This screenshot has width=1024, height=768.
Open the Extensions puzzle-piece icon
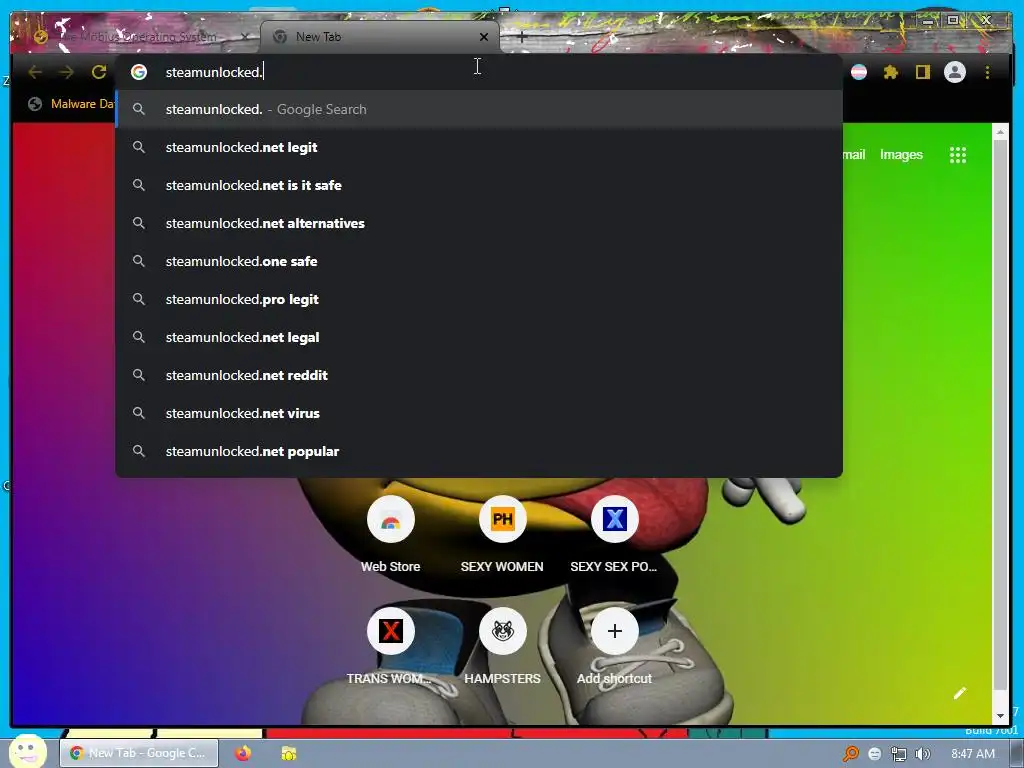coord(891,72)
